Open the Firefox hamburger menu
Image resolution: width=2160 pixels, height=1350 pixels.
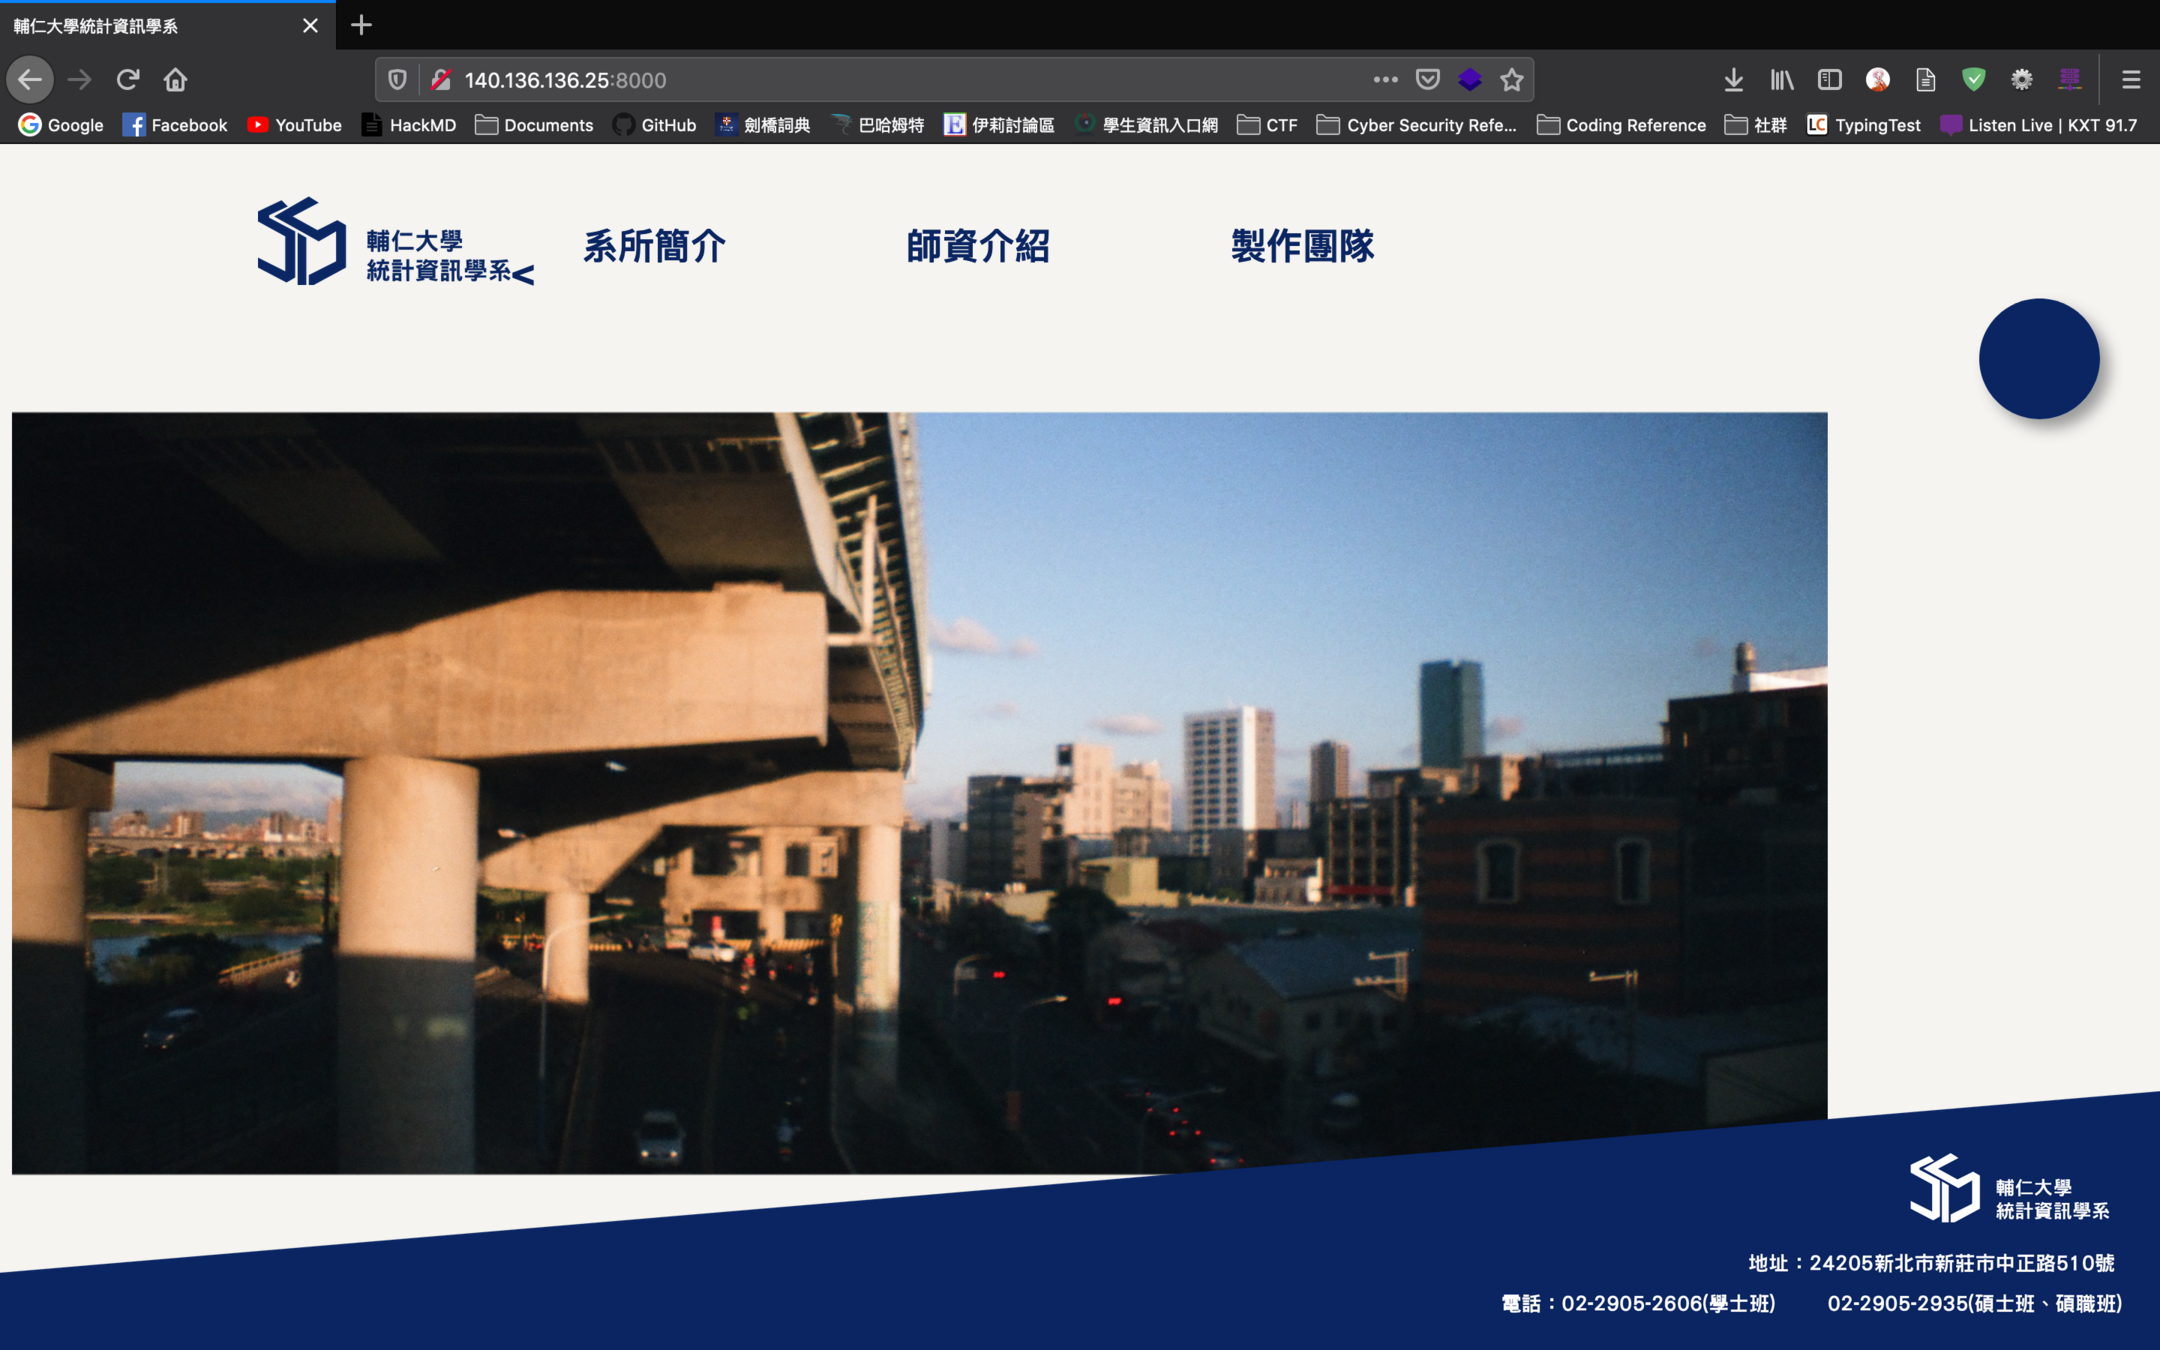click(2130, 80)
